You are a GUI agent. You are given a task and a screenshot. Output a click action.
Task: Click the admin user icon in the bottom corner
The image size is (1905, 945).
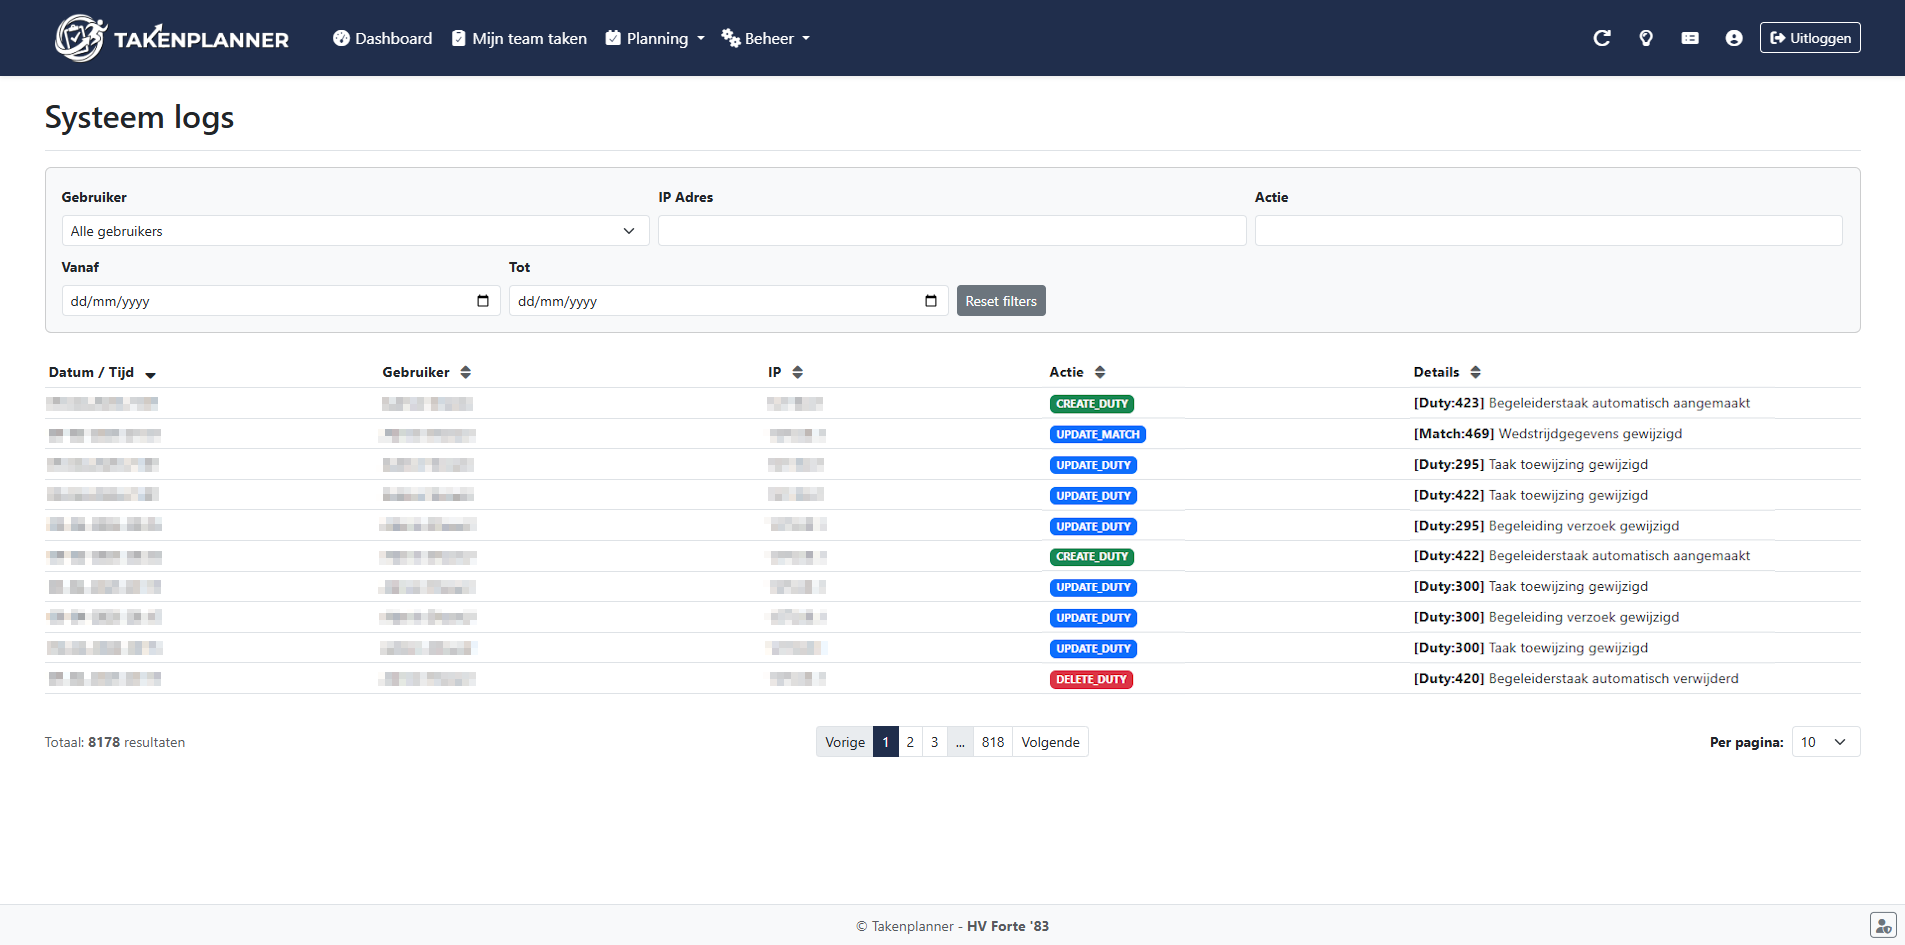[1882, 925]
